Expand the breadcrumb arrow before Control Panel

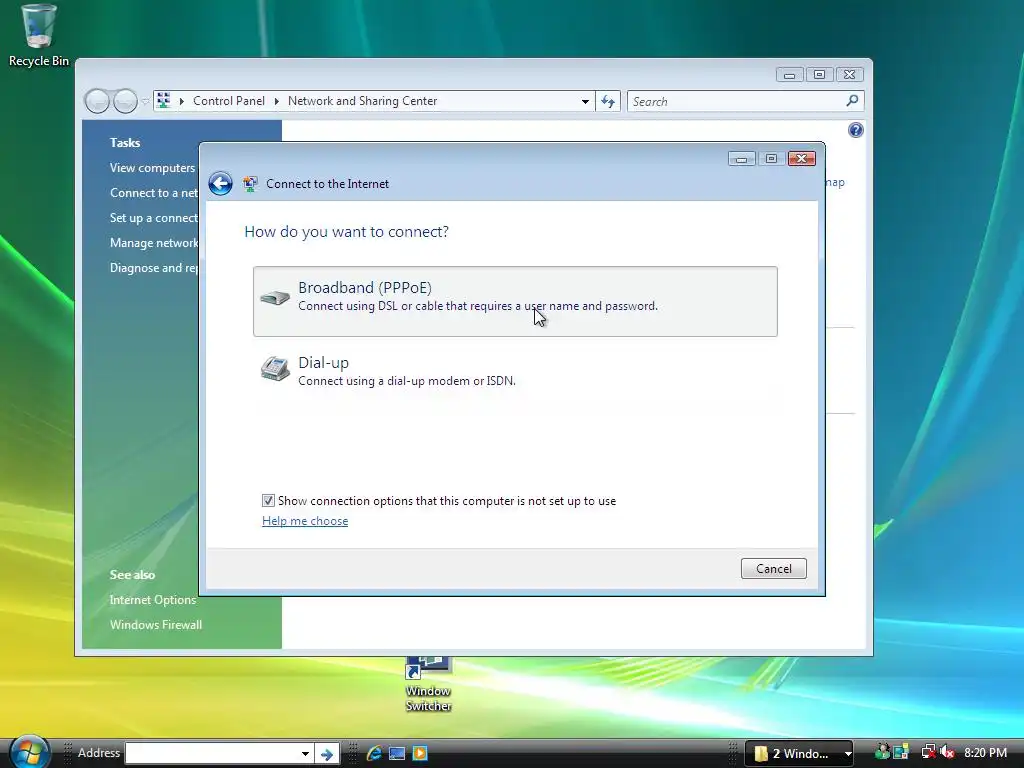tap(182, 101)
